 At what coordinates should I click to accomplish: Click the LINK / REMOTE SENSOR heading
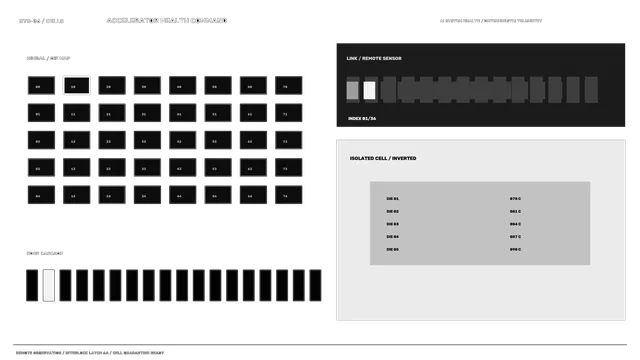click(374, 58)
